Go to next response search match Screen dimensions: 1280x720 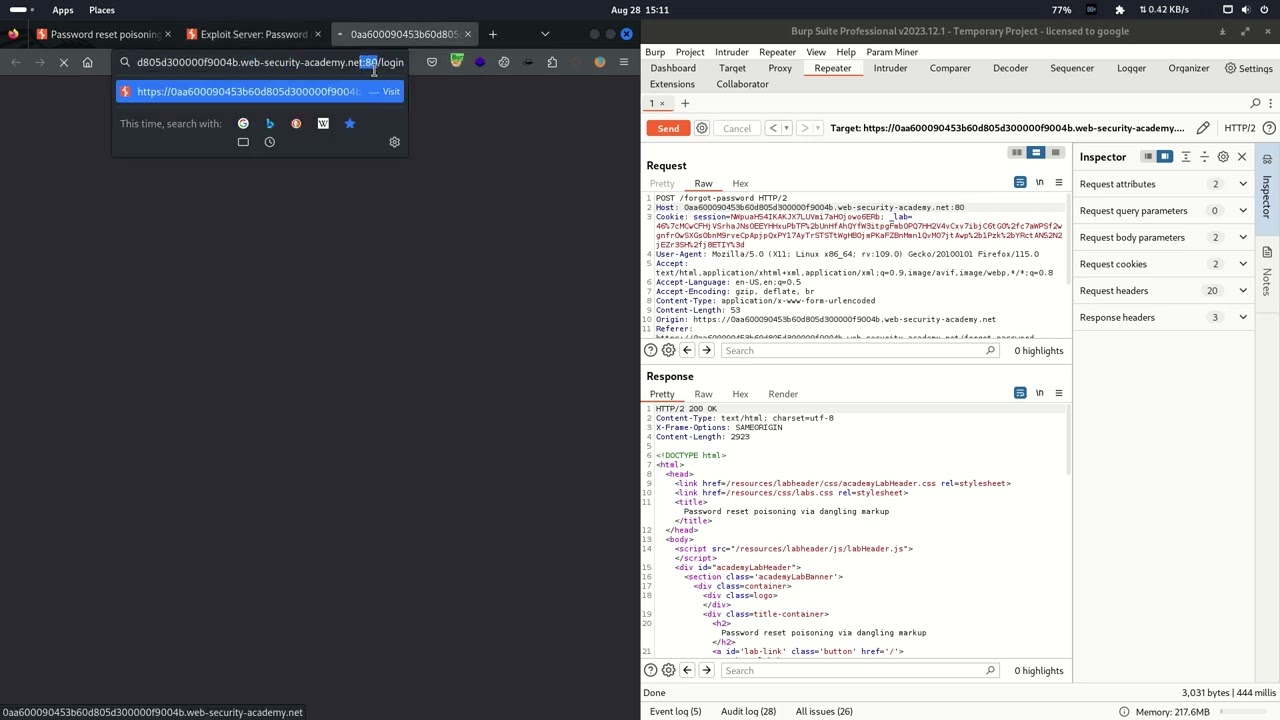(706, 671)
